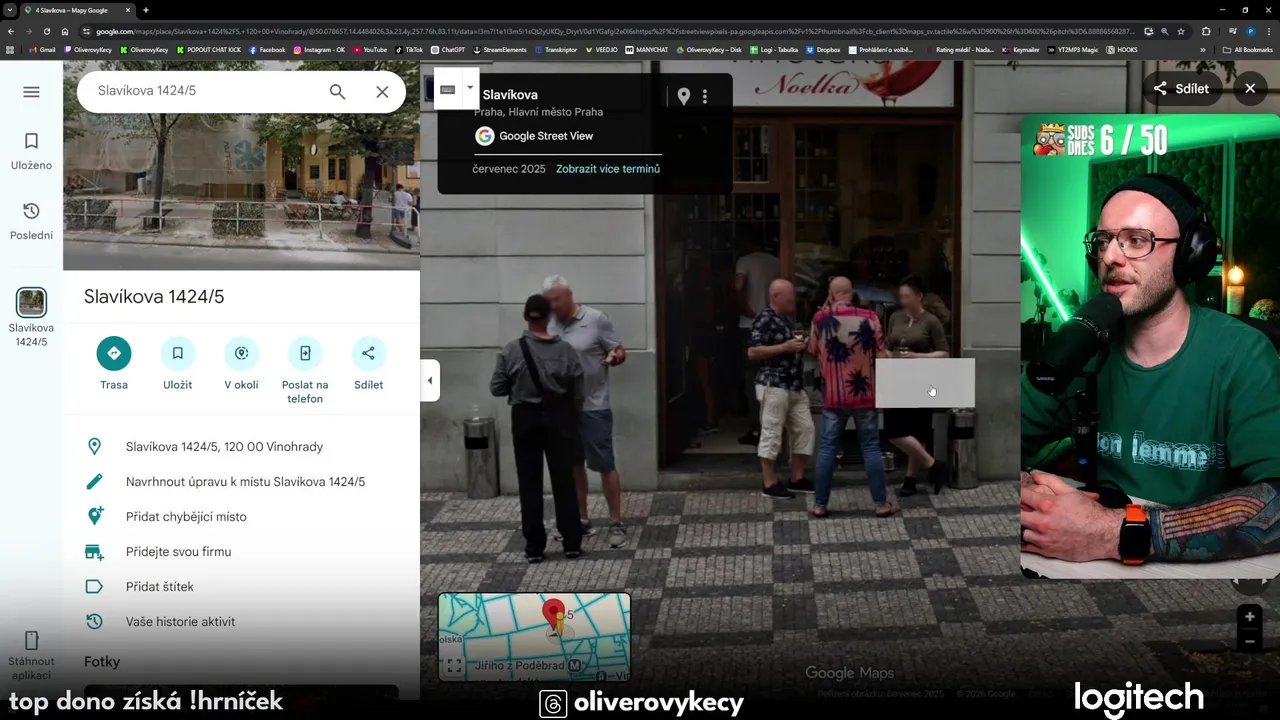Open the Poslední recent places panel
Screen dimensions: 1280x720
tap(31, 221)
